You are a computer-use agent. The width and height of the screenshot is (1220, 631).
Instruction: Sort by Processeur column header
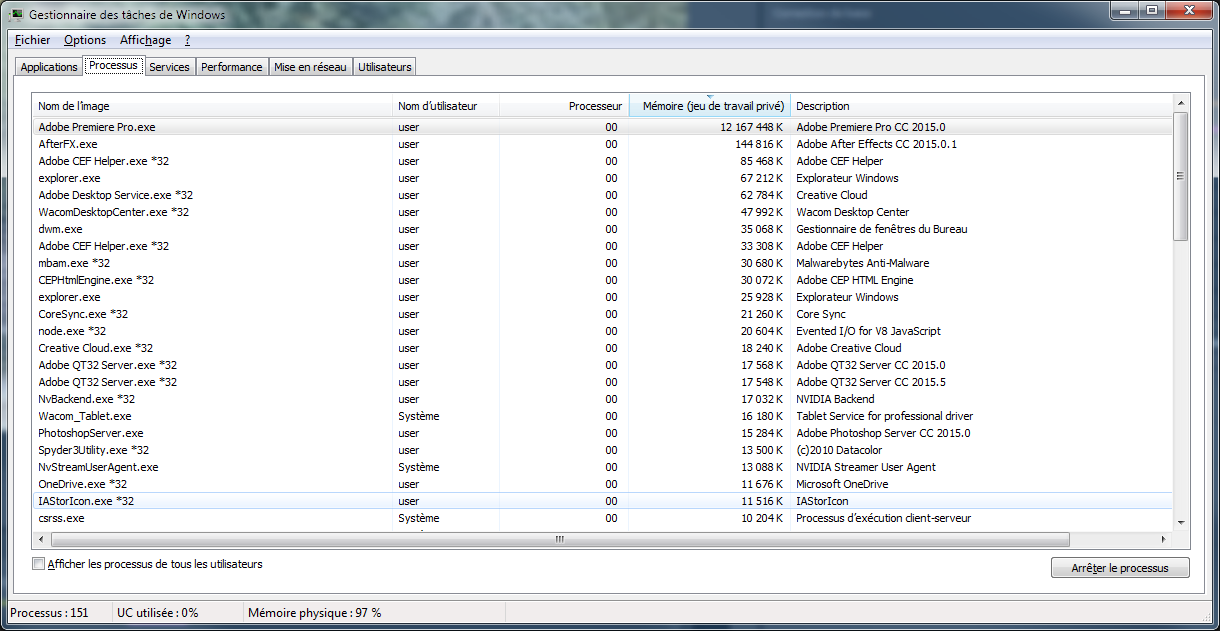pyautogui.click(x=564, y=106)
